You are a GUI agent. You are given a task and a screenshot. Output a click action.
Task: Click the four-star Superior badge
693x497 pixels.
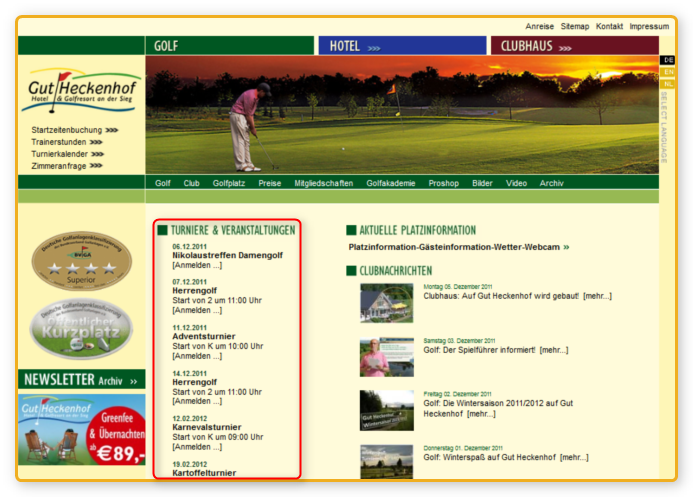81,261
